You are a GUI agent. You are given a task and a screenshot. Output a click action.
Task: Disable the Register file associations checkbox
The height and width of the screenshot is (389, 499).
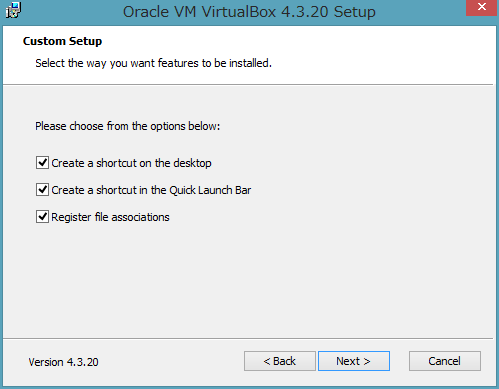(x=42, y=217)
